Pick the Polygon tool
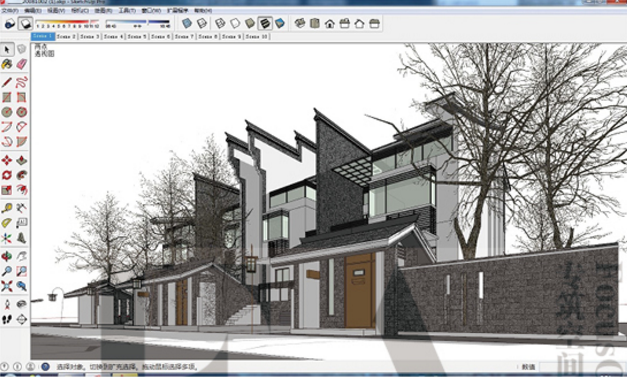The image size is (627, 377). click(x=22, y=112)
